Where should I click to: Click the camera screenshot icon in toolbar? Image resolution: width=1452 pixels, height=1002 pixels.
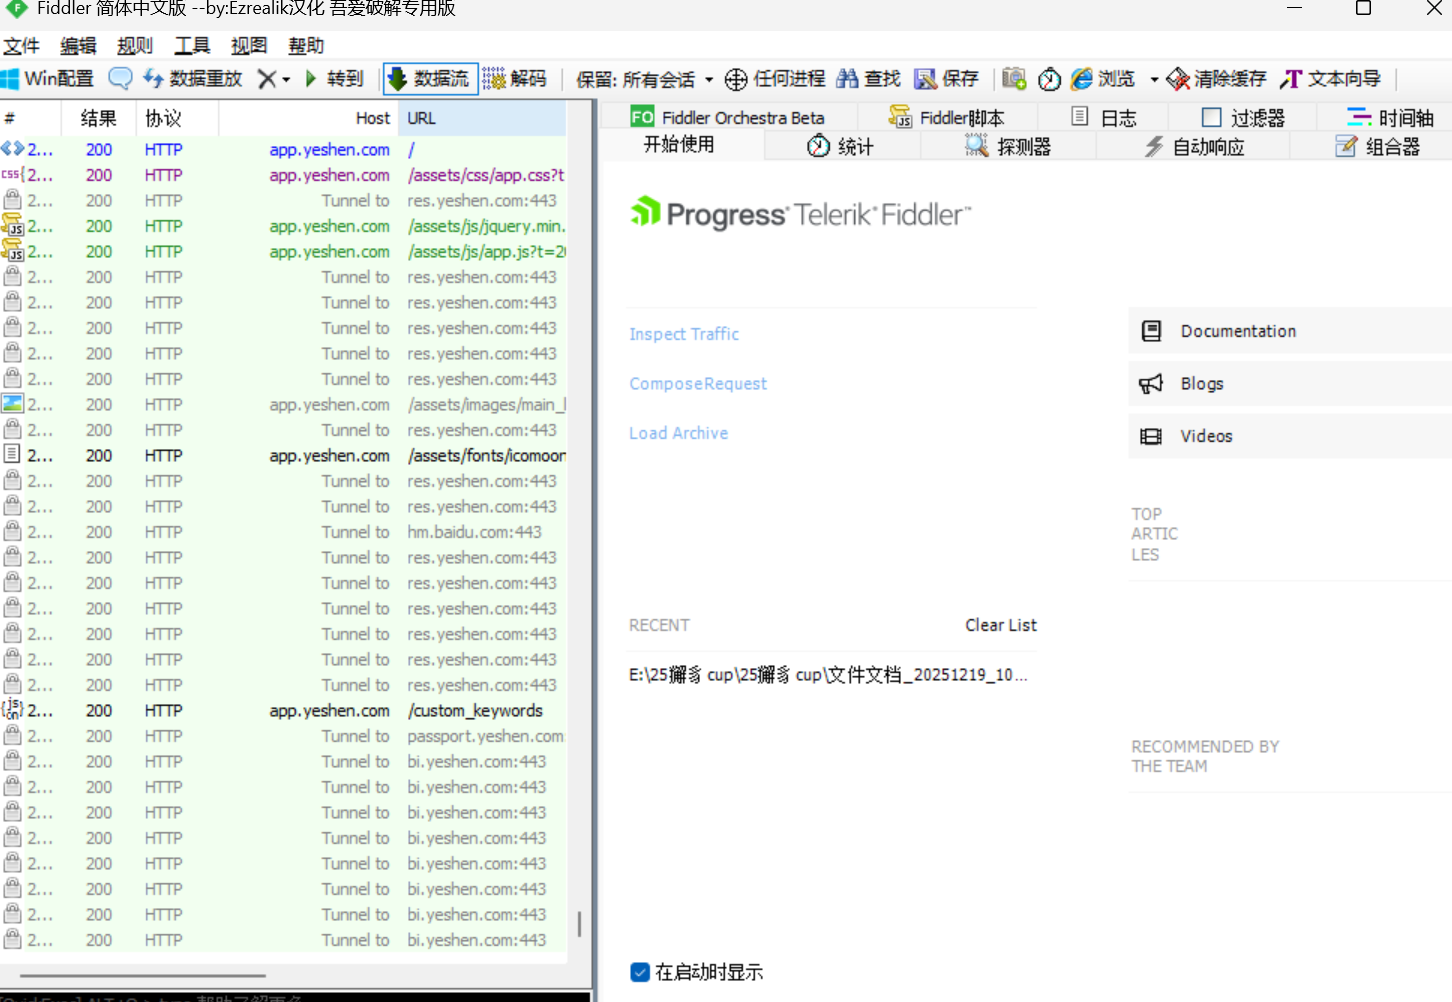[1014, 79]
